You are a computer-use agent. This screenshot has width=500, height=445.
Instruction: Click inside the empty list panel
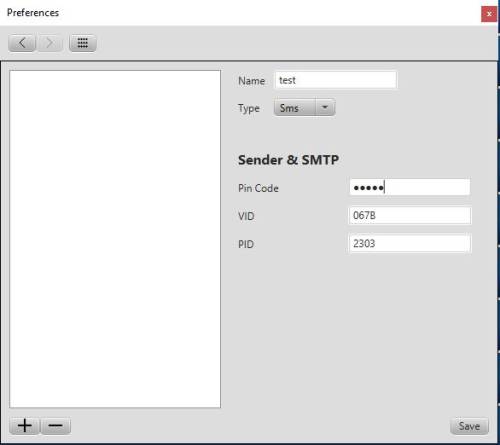click(115, 239)
